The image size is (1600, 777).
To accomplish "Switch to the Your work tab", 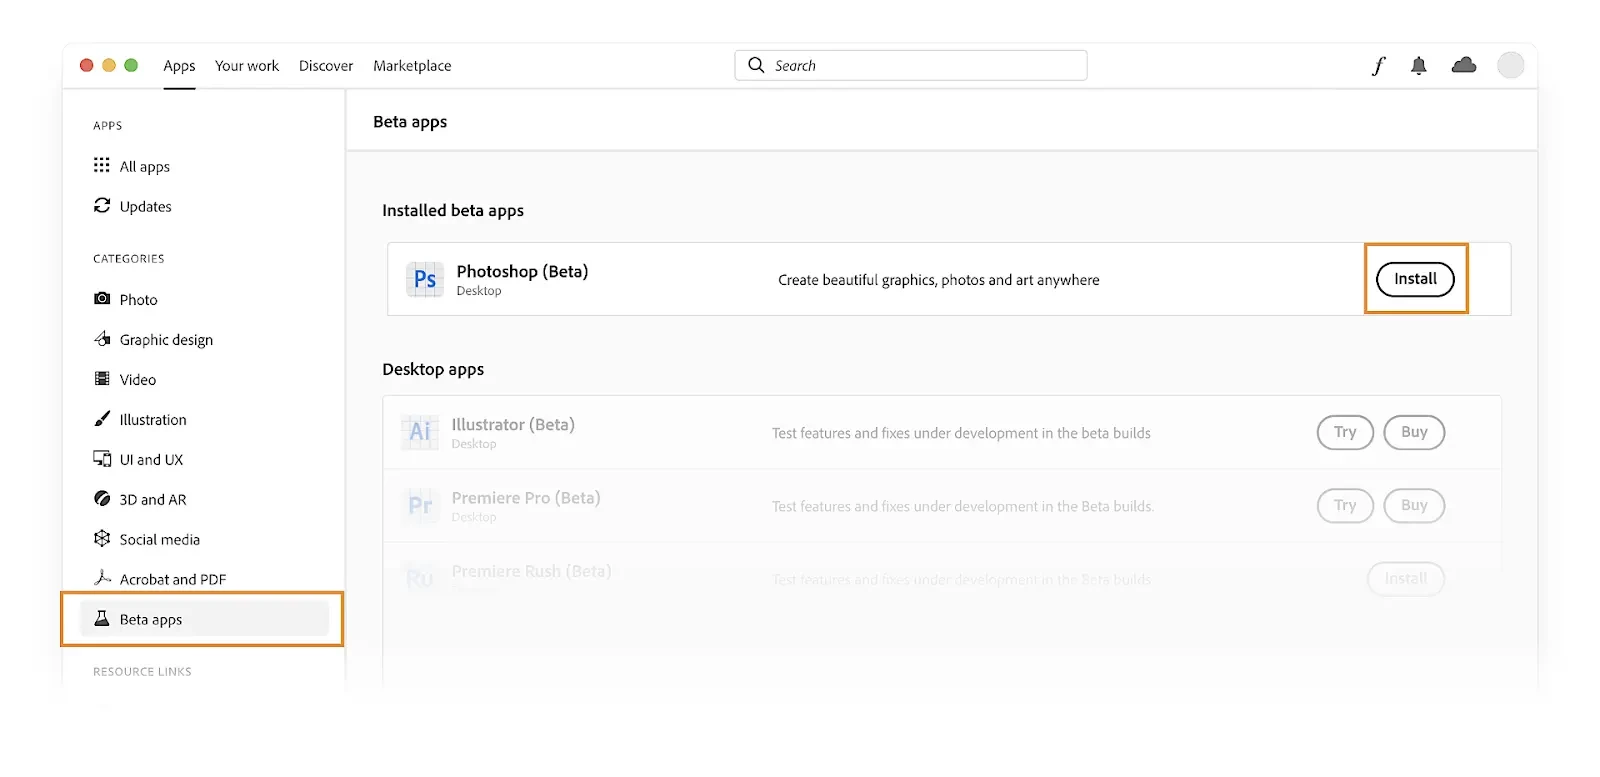I will click(x=247, y=66).
